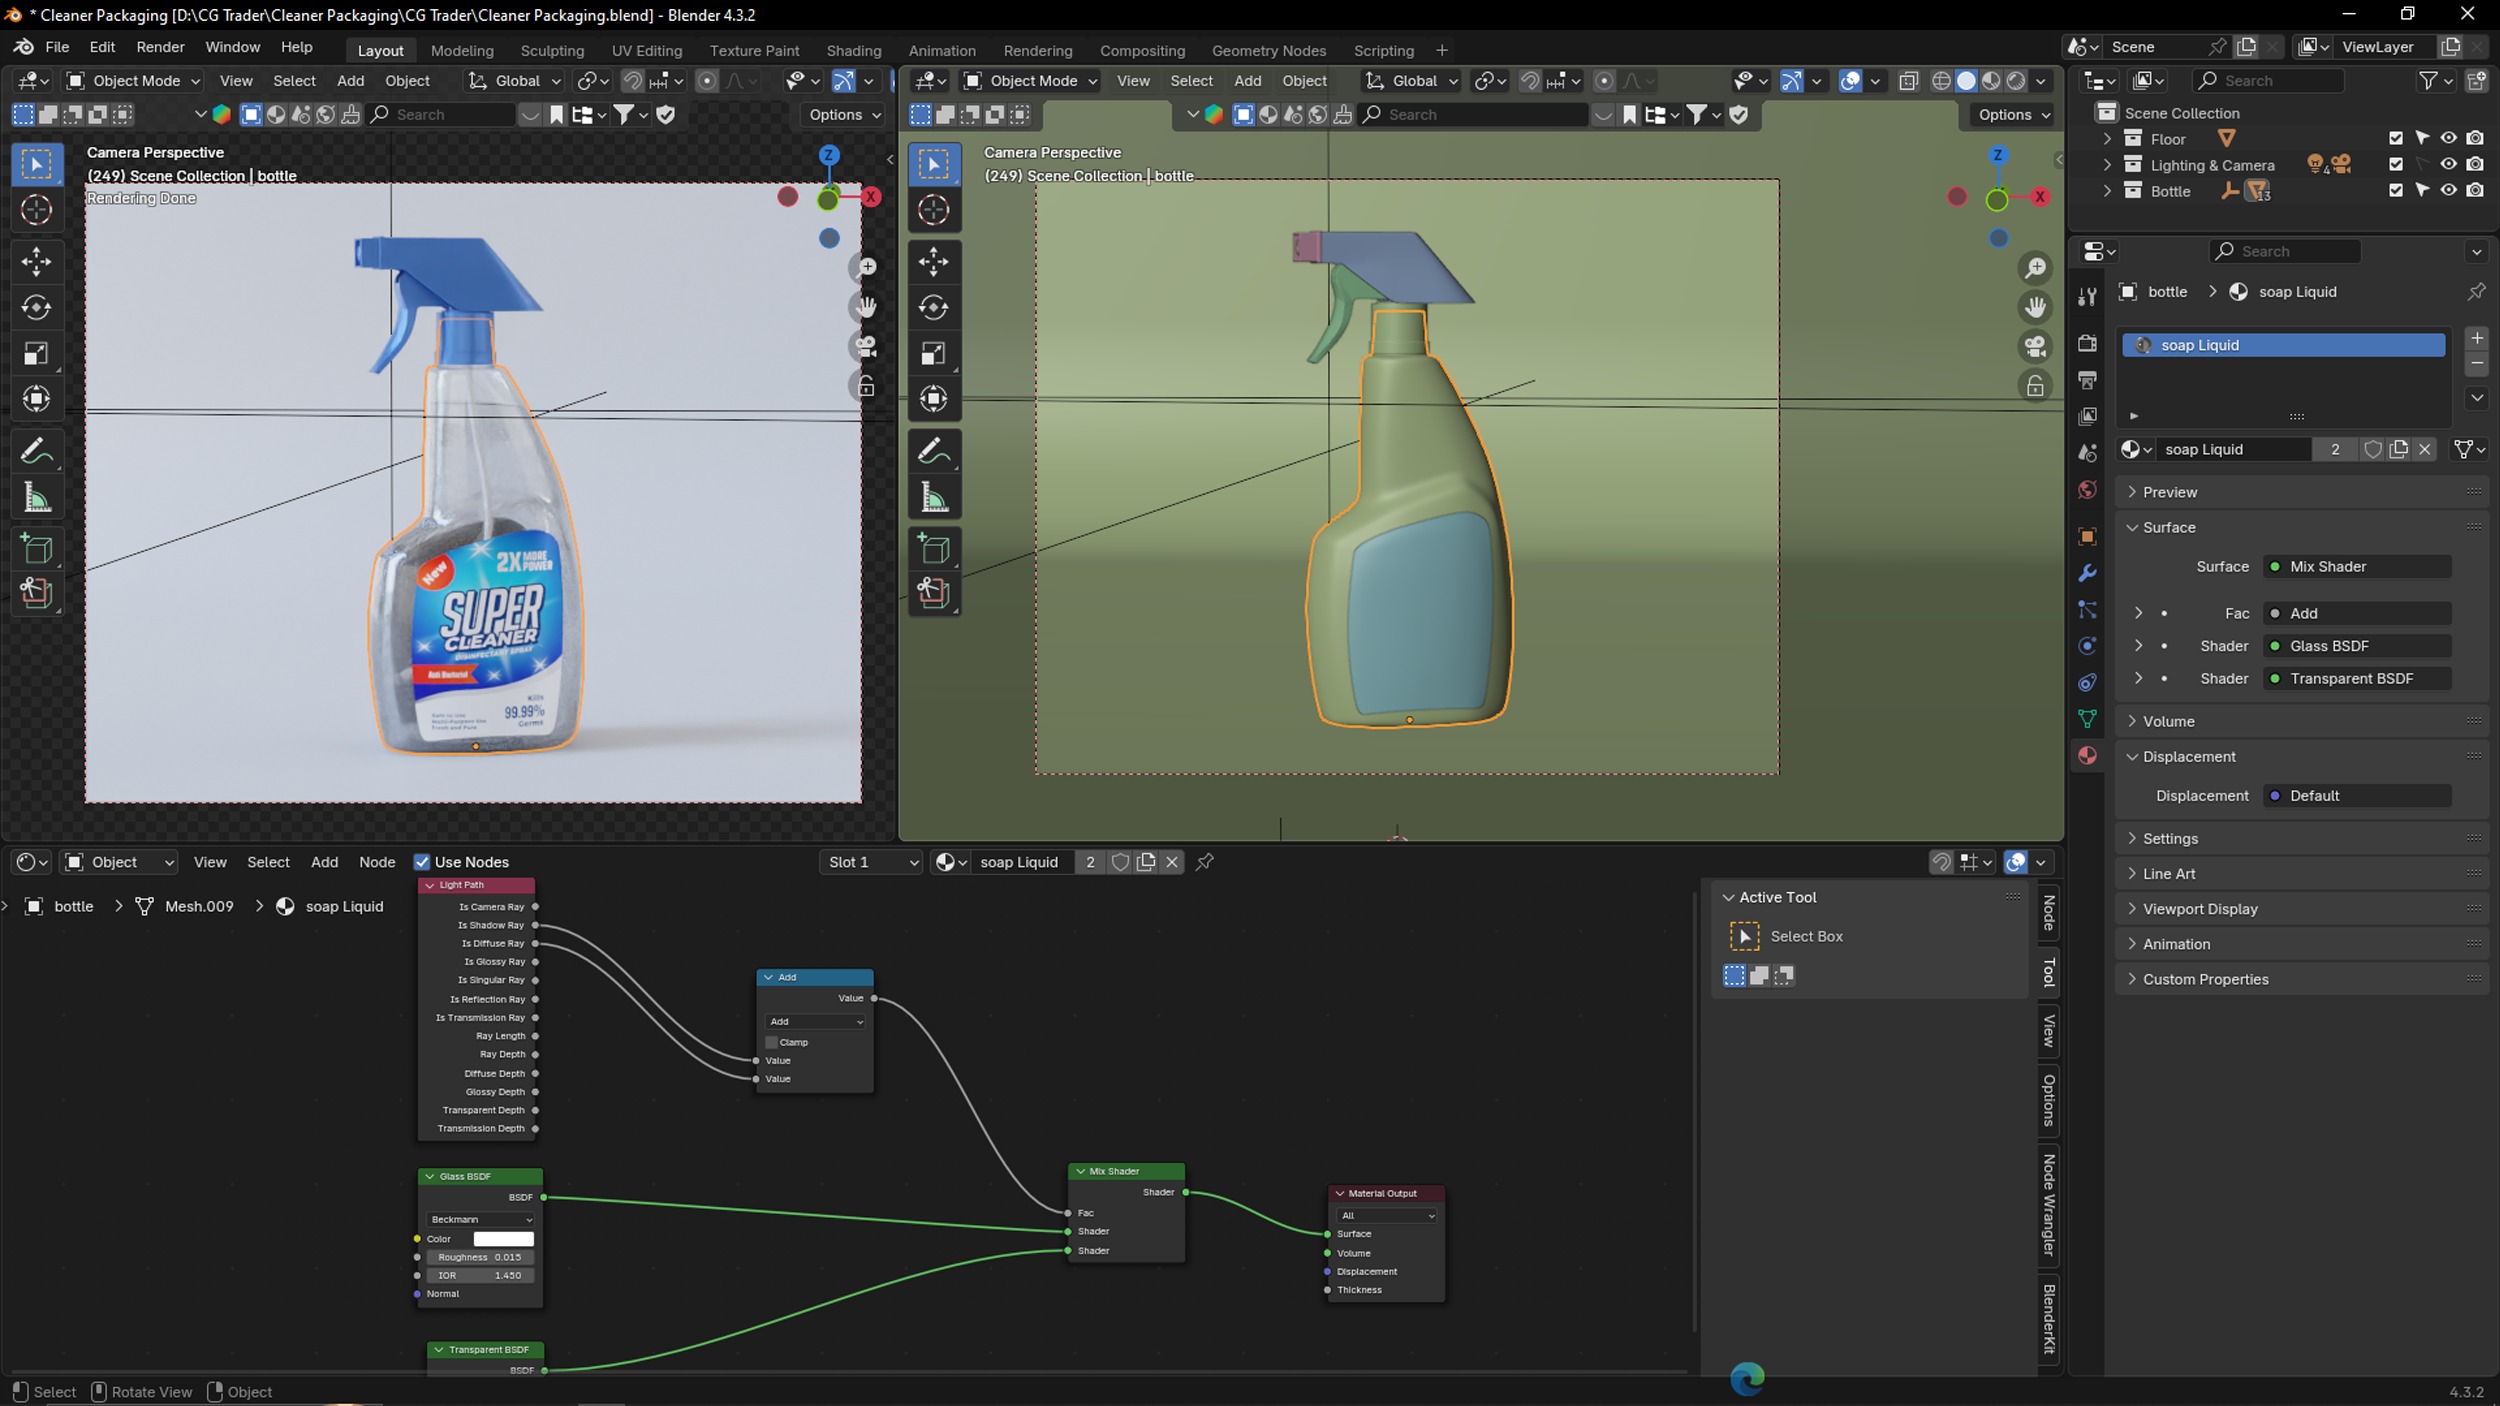
Task: Hide Floor collection in viewport
Action: [2448, 138]
